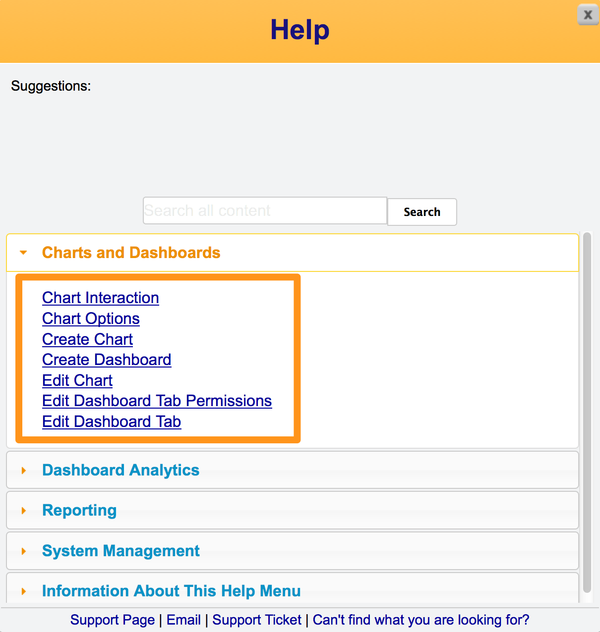This screenshot has height=632, width=600.
Task: Expand the System Management section
Action: (121, 551)
